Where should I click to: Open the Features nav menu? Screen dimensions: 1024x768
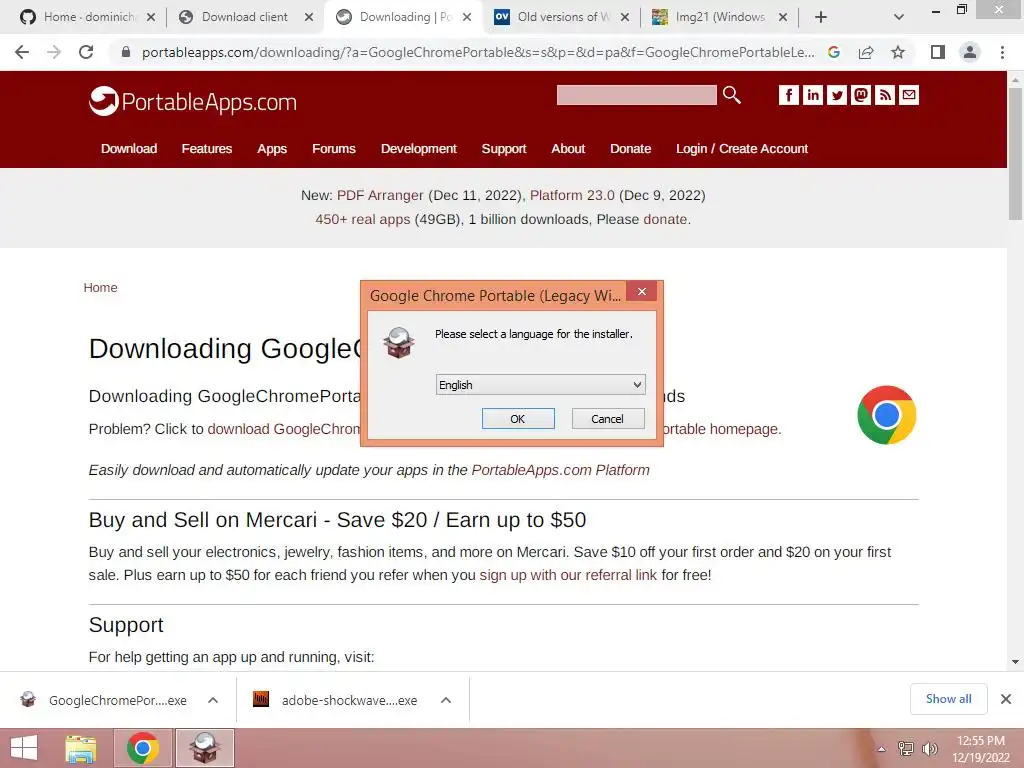[x=206, y=149]
